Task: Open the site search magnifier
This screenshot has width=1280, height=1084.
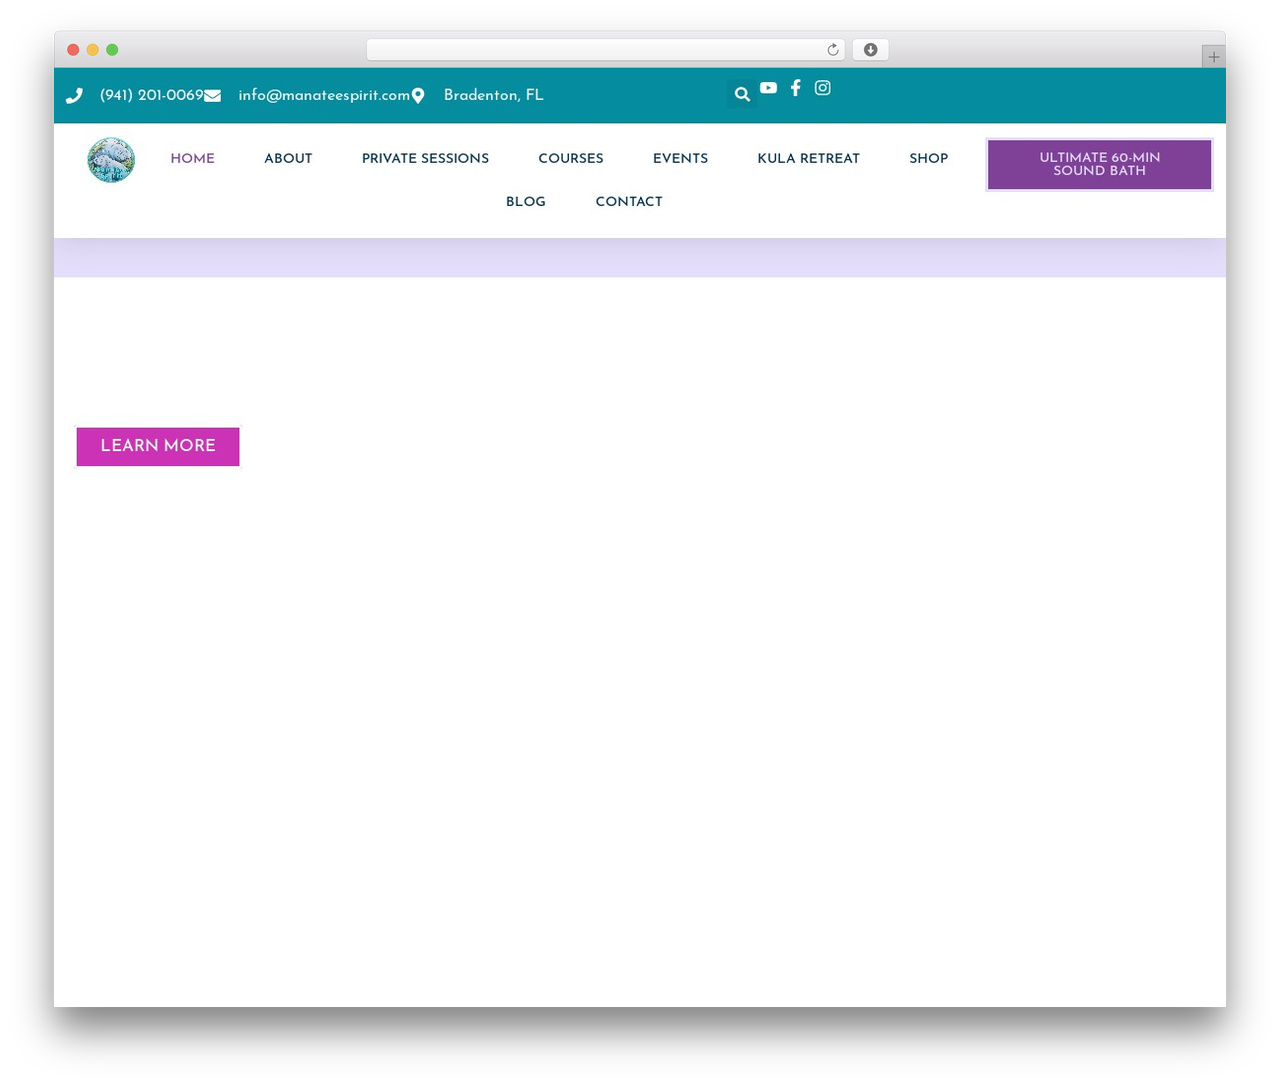Action: (x=742, y=94)
